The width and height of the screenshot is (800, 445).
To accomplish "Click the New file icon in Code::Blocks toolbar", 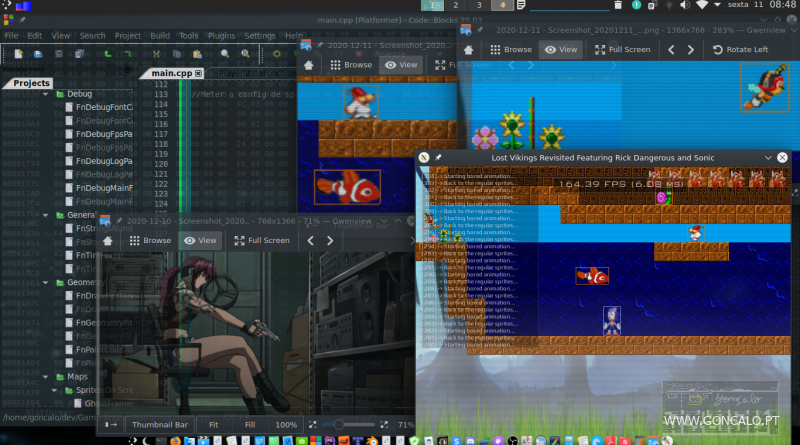I will (x=19, y=54).
